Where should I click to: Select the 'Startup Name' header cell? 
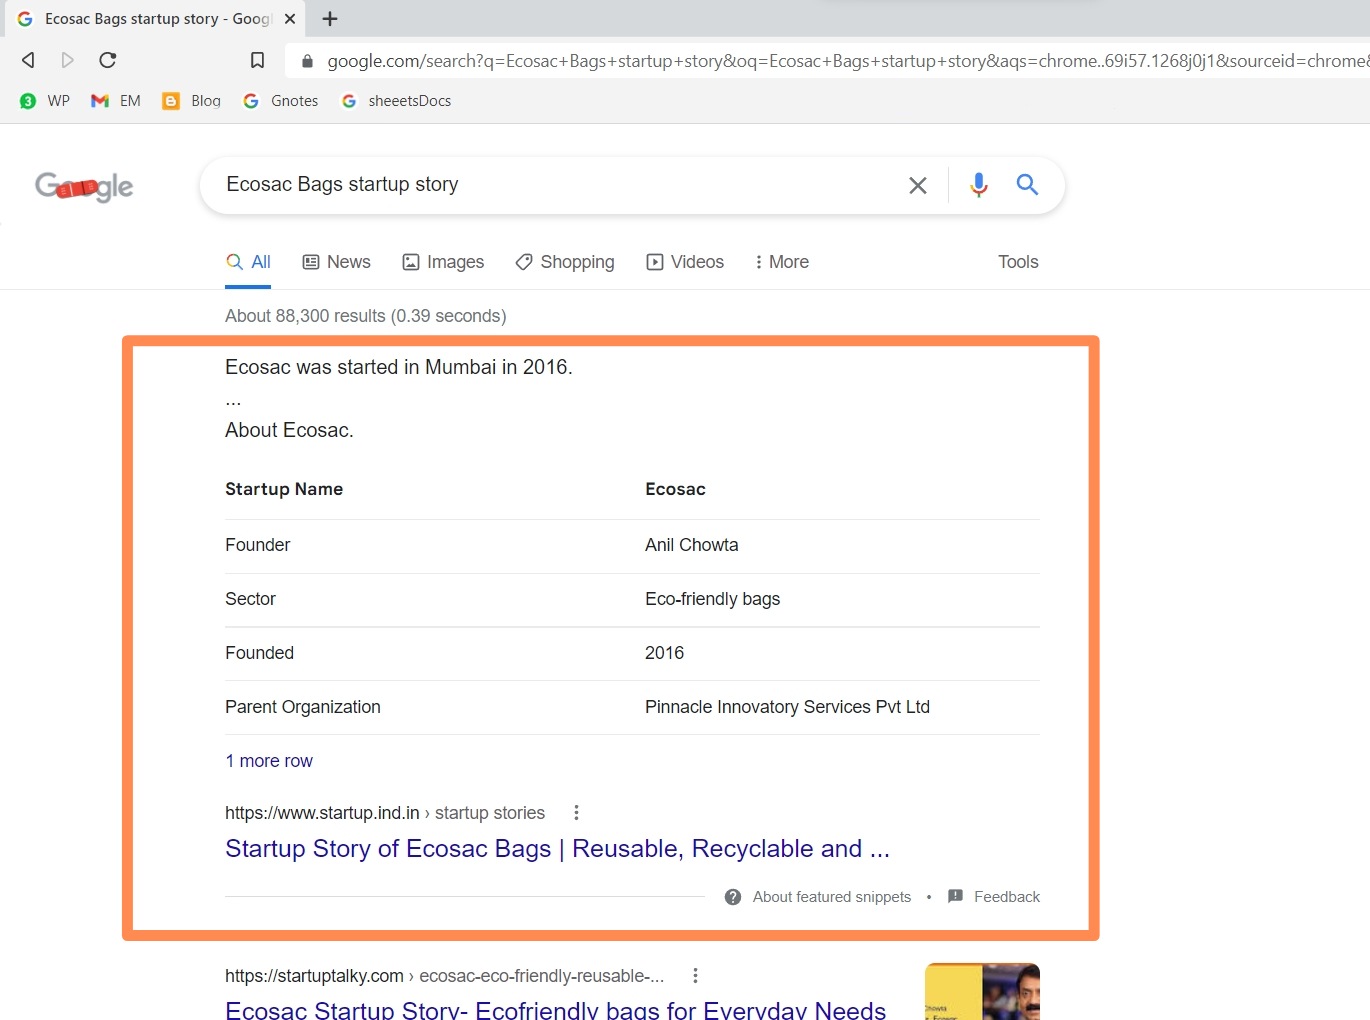point(284,489)
